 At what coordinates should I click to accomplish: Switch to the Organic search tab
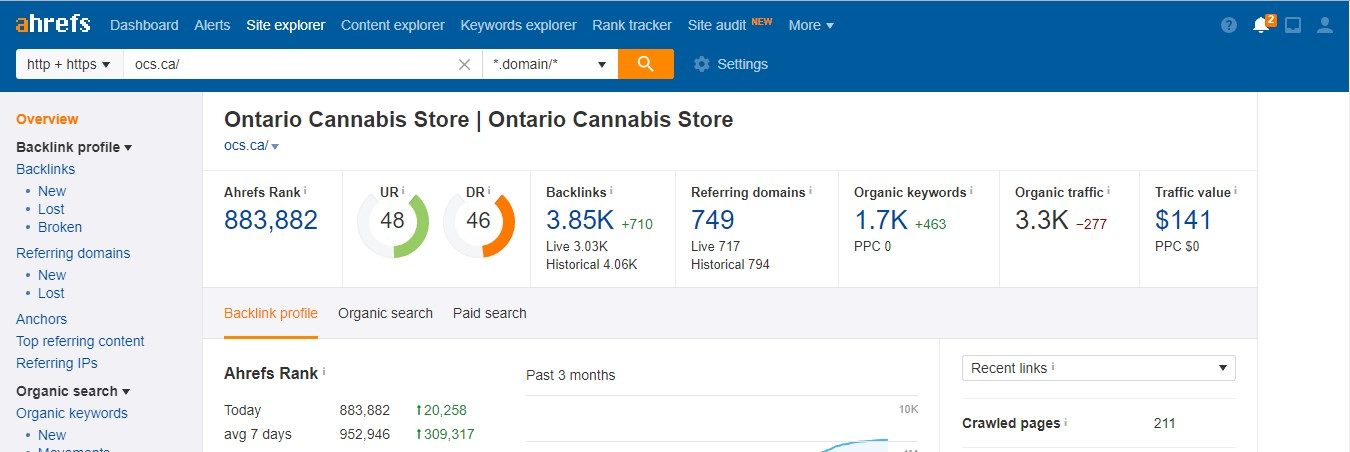(x=385, y=313)
